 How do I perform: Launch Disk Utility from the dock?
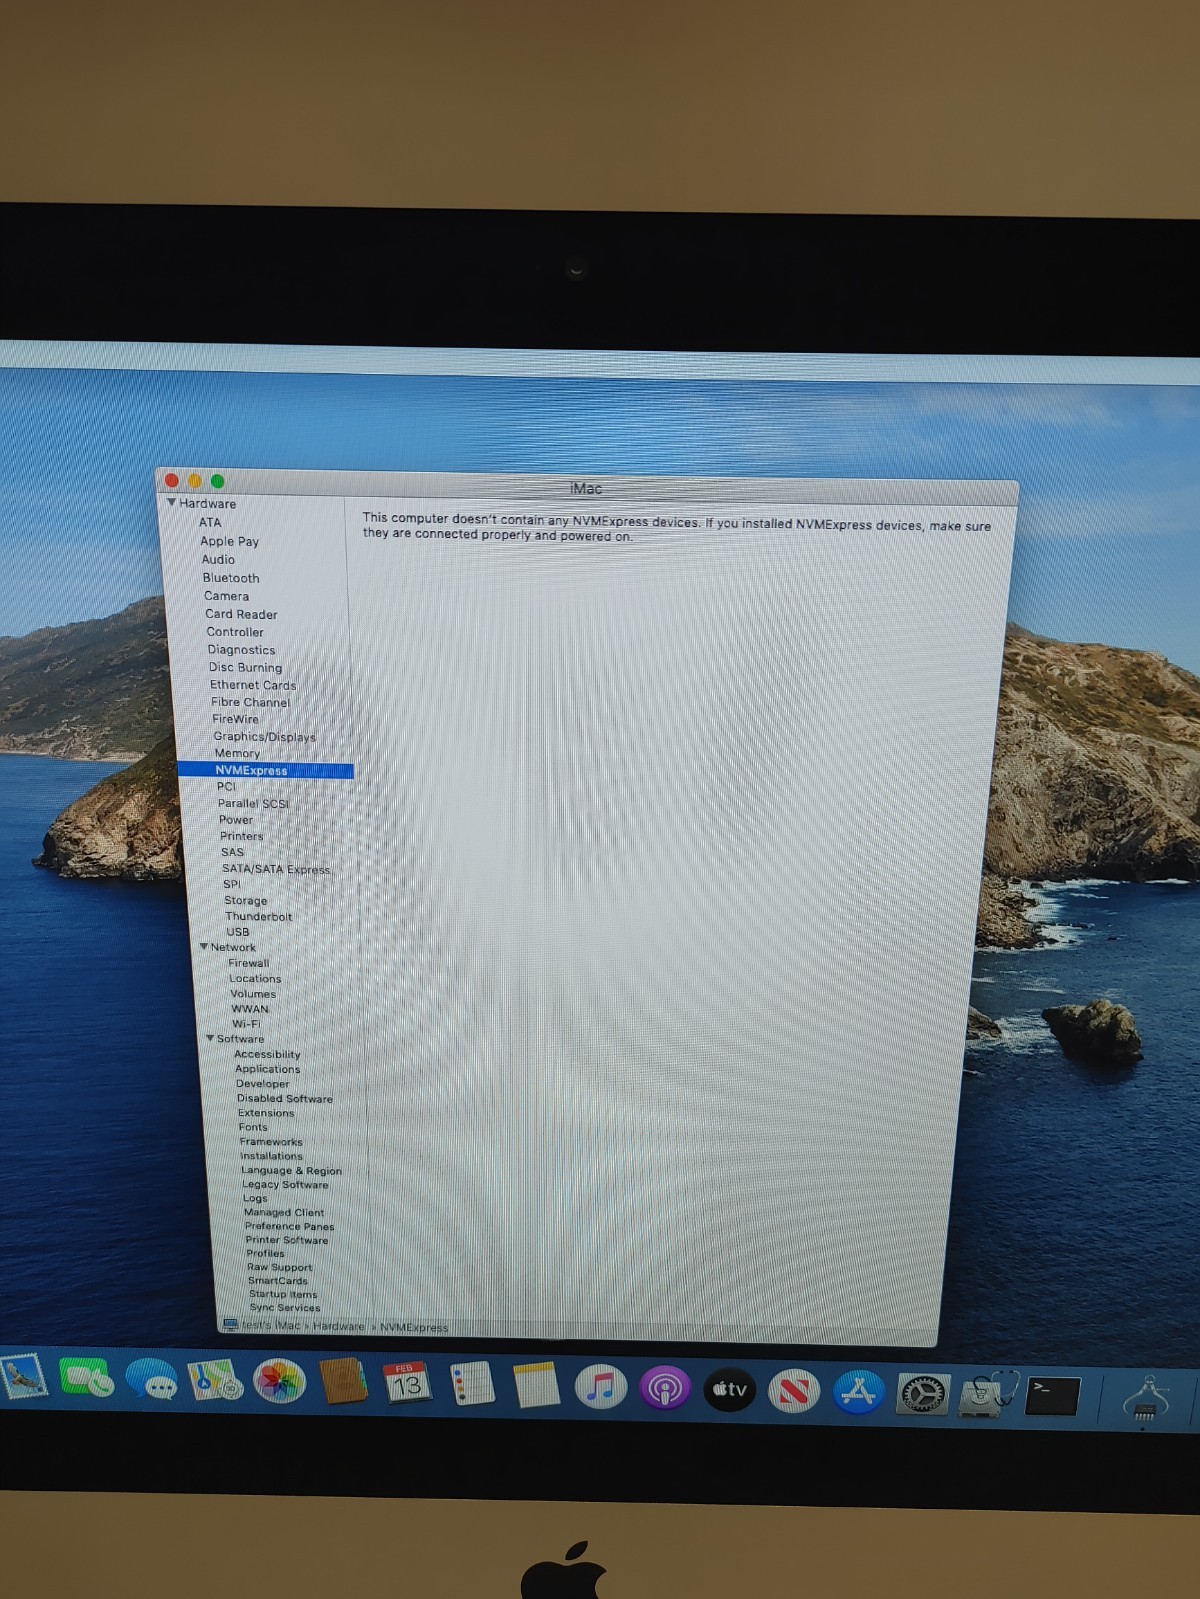(x=988, y=1394)
